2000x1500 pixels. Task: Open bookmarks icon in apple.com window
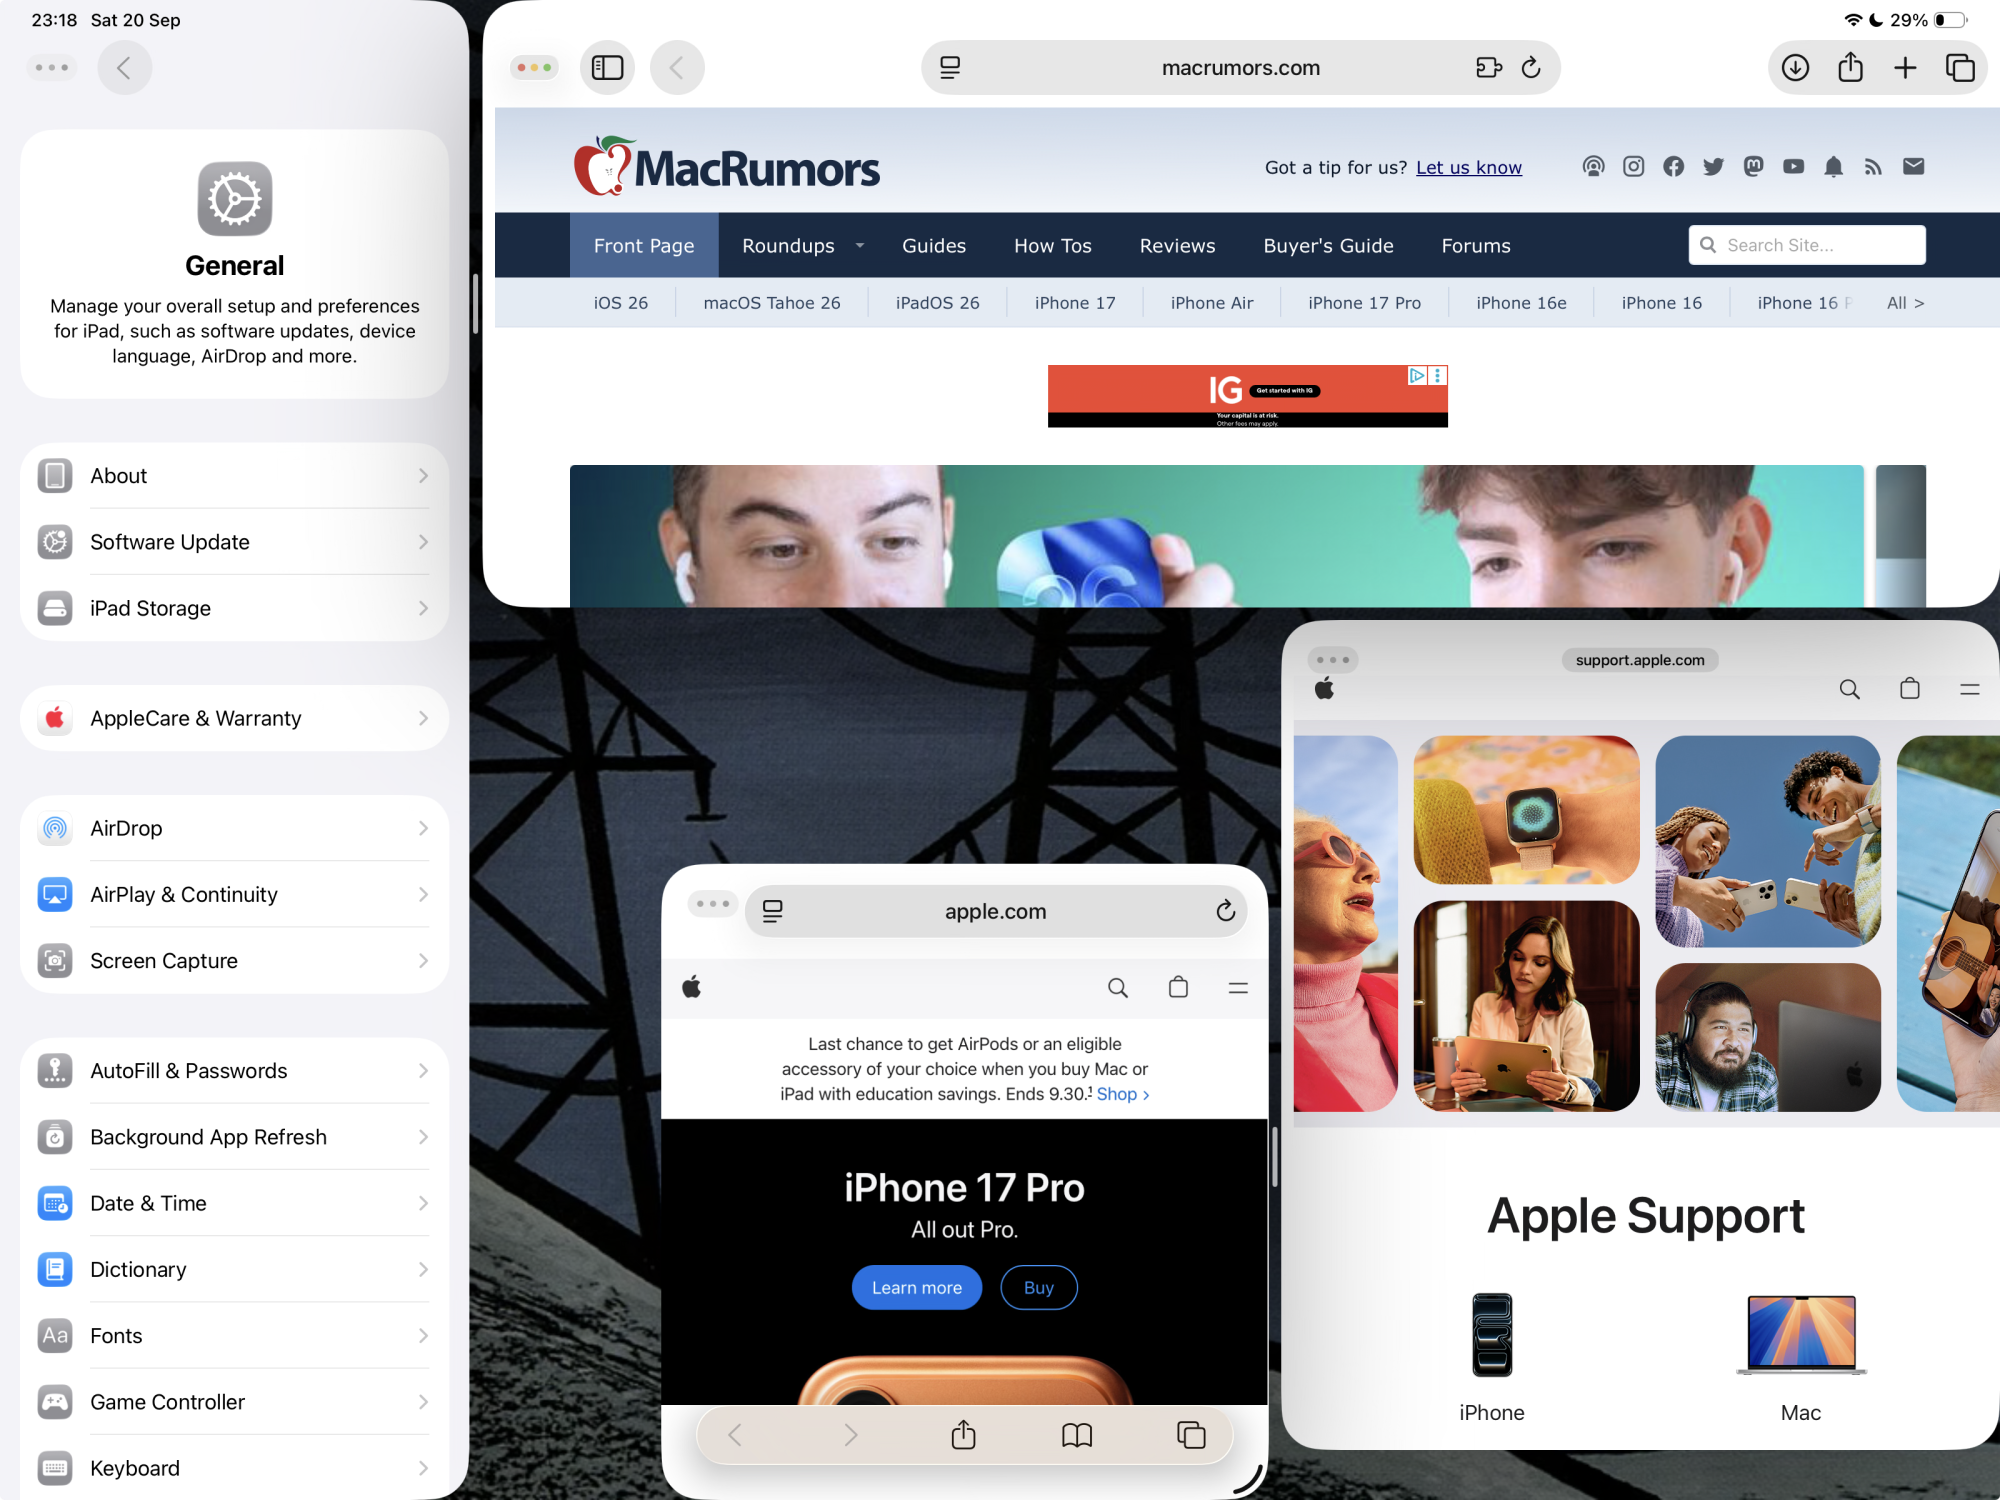[1077, 1436]
